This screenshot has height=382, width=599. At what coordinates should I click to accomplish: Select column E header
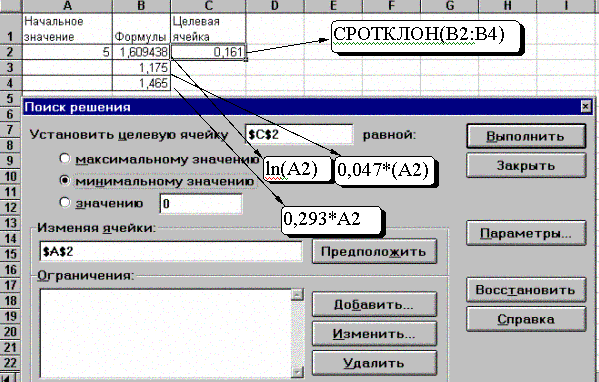pos(333,6)
